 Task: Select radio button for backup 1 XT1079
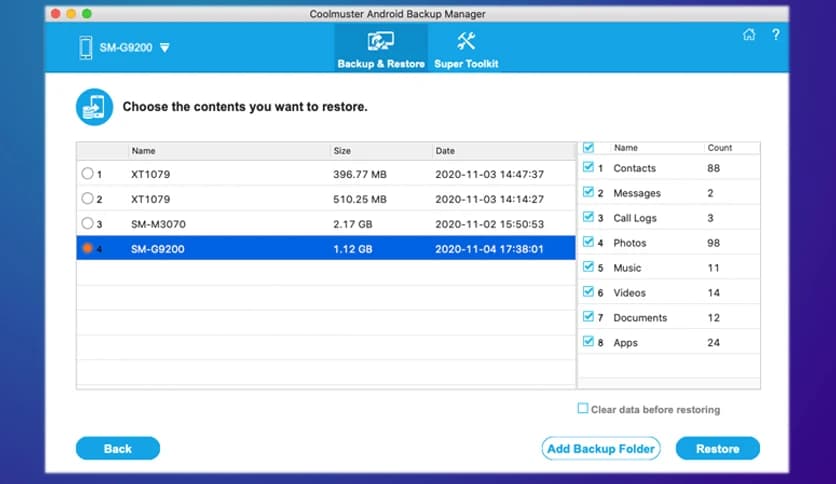tap(87, 173)
